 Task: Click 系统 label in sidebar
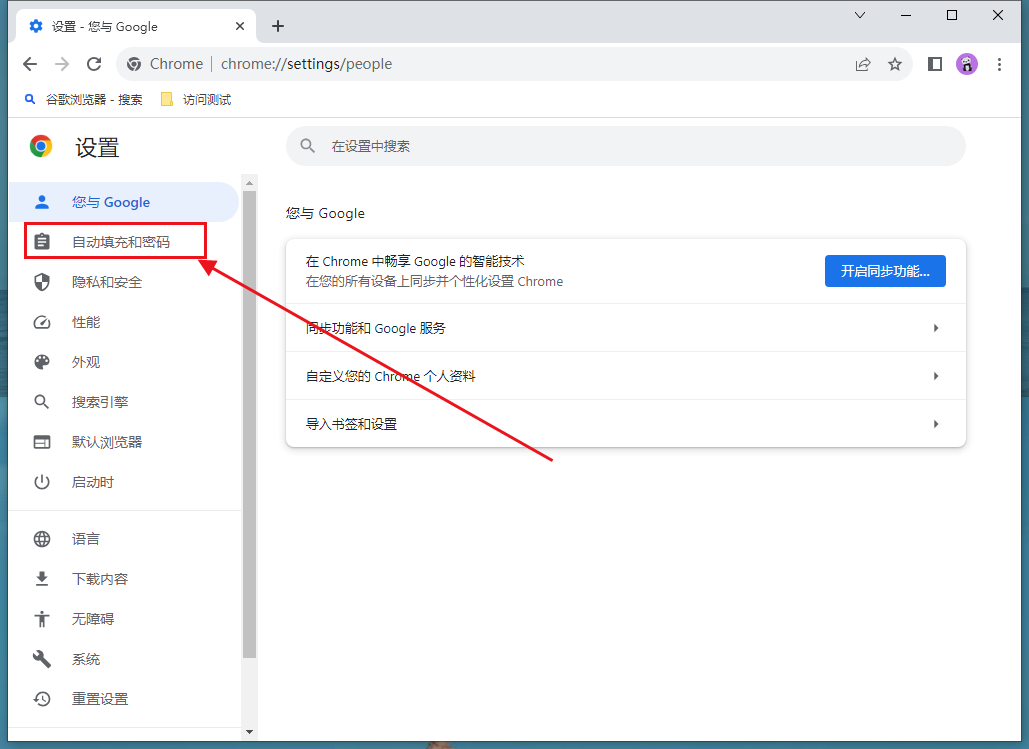pyautogui.click(x=85, y=659)
